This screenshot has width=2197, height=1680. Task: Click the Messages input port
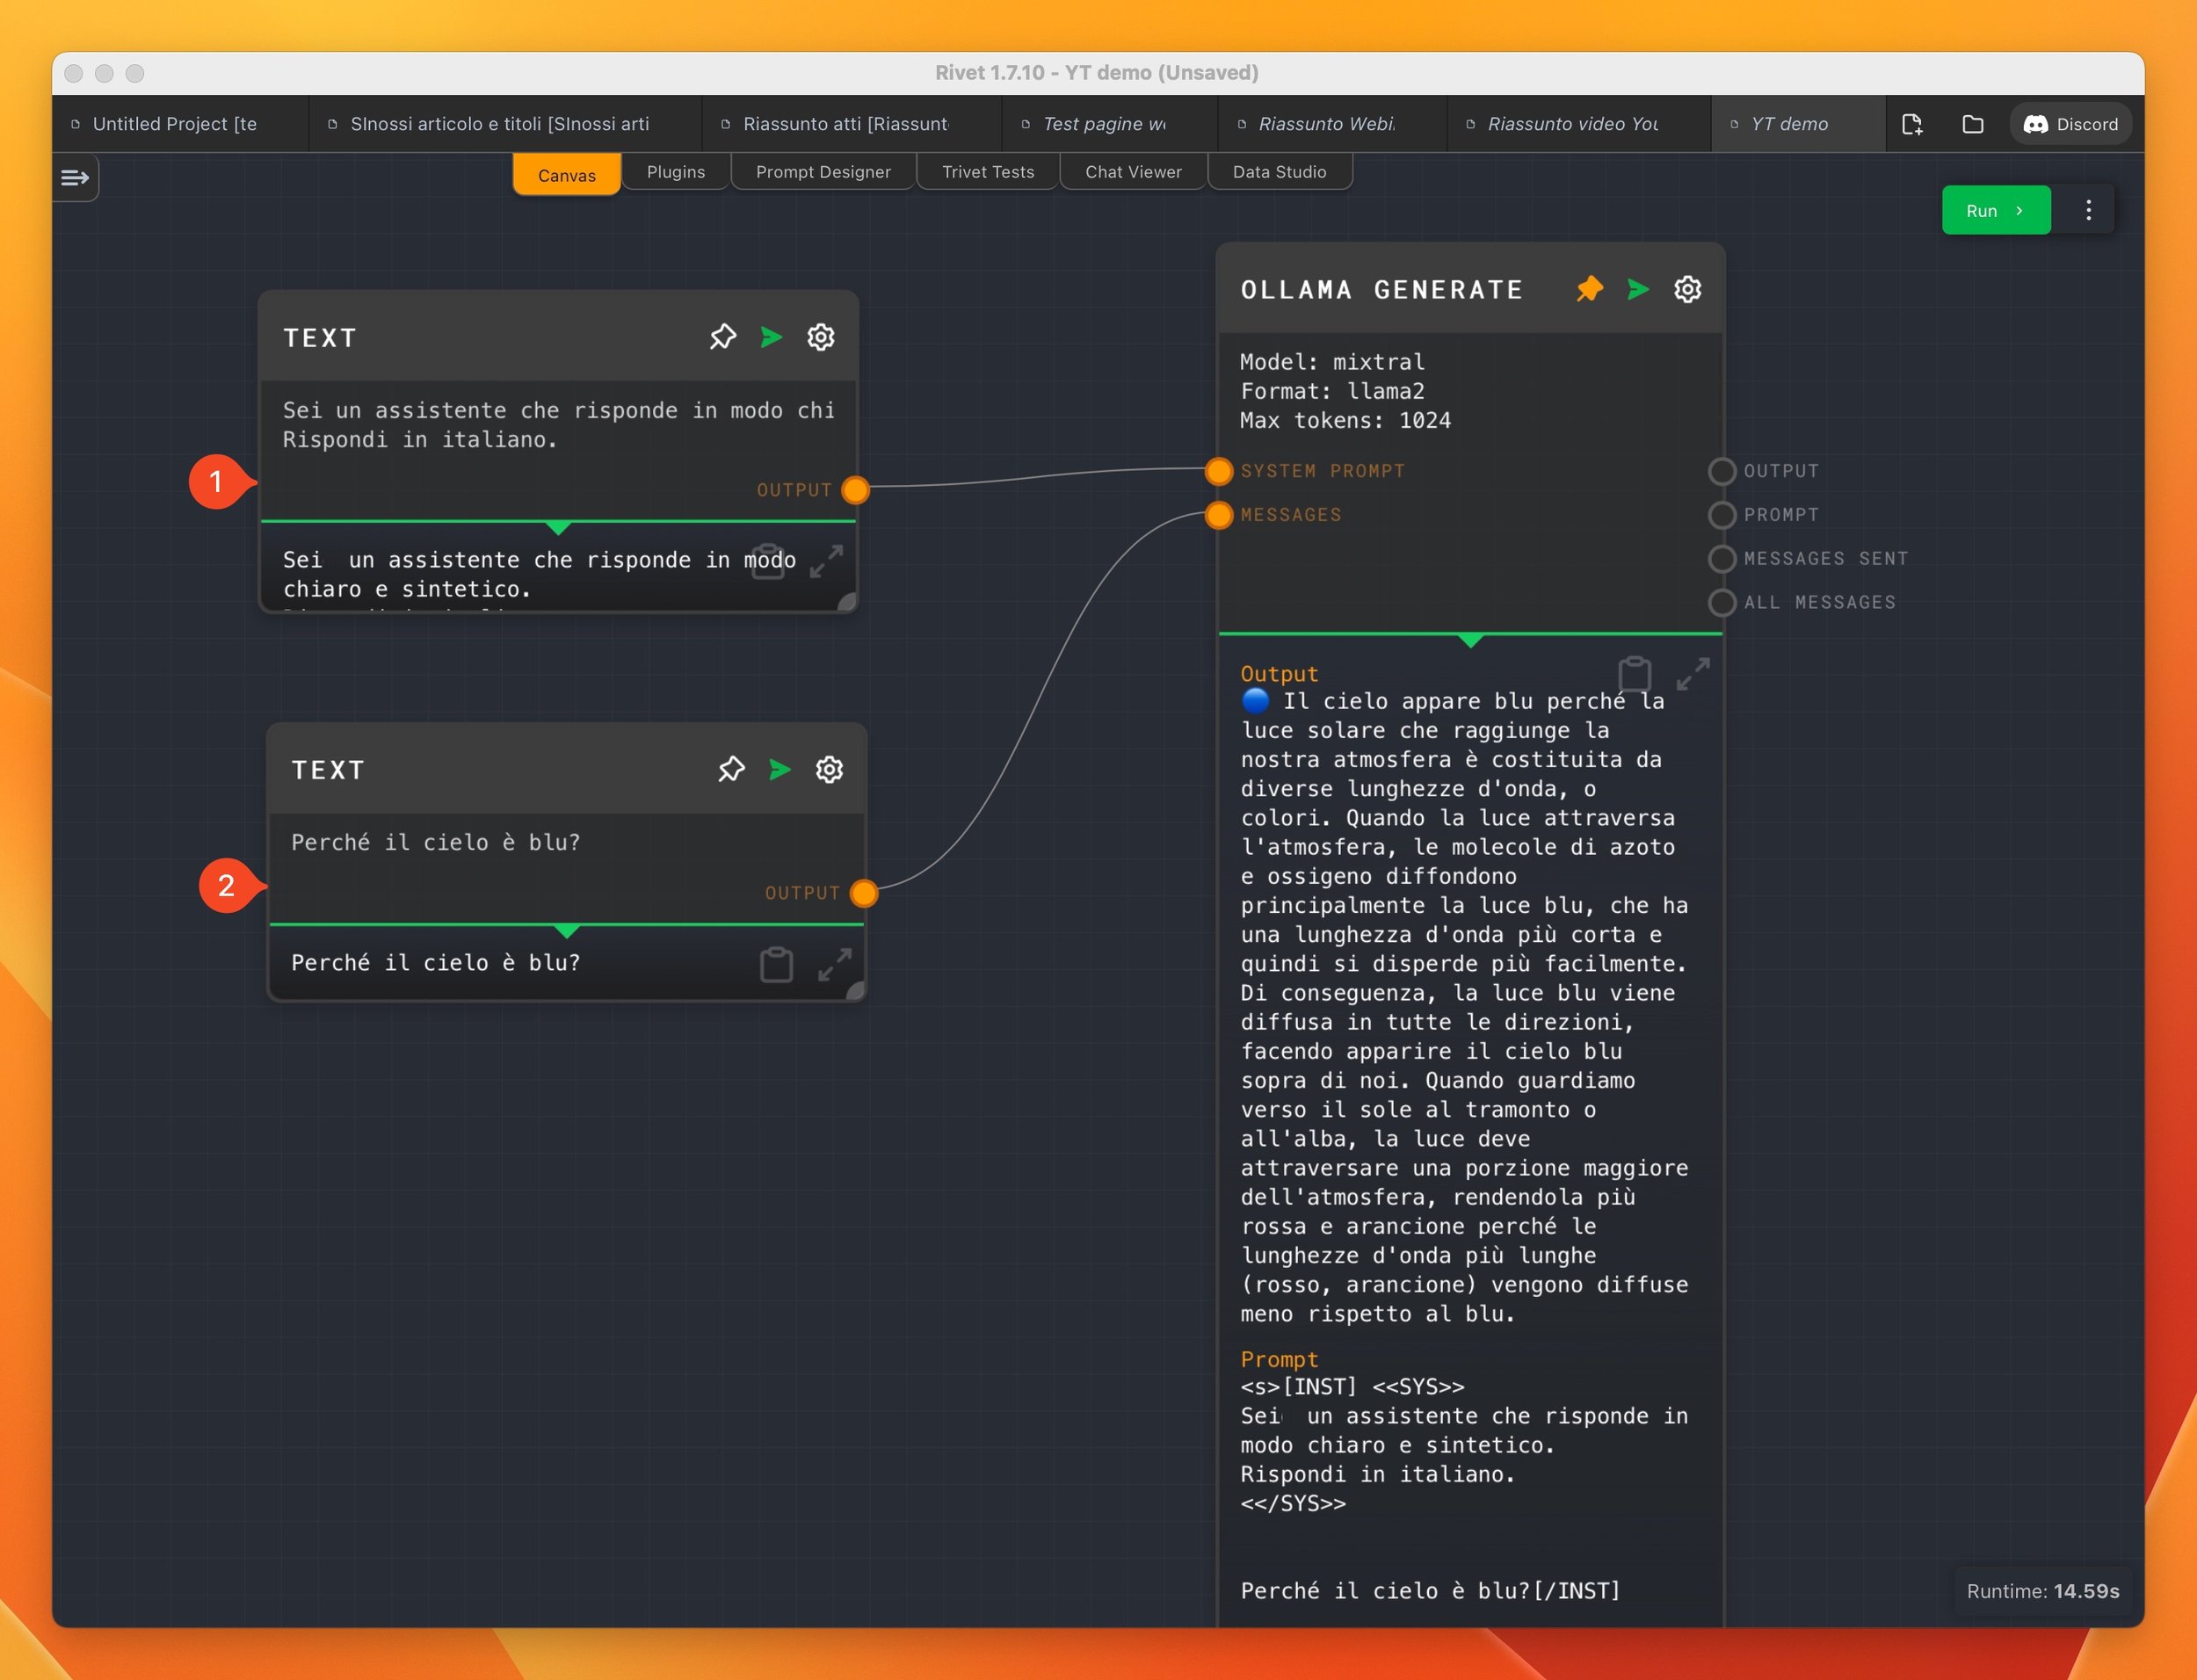pyautogui.click(x=1219, y=515)
